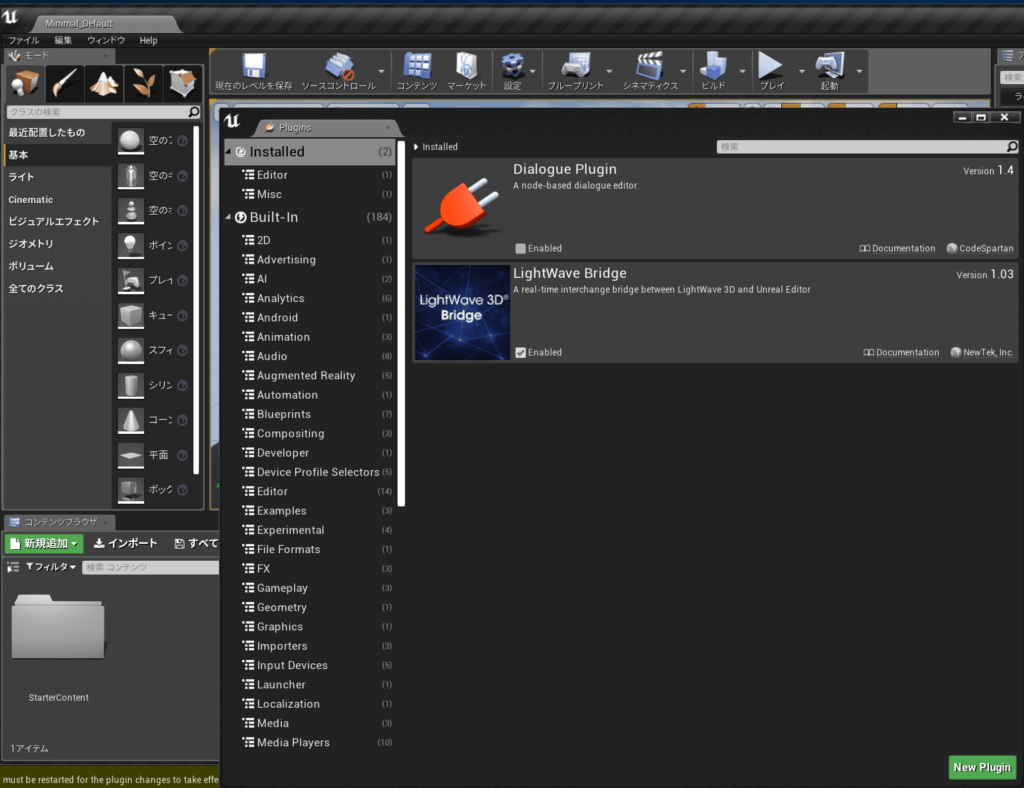Disable the LightWave Bridge Enabled checkbox

520,353
